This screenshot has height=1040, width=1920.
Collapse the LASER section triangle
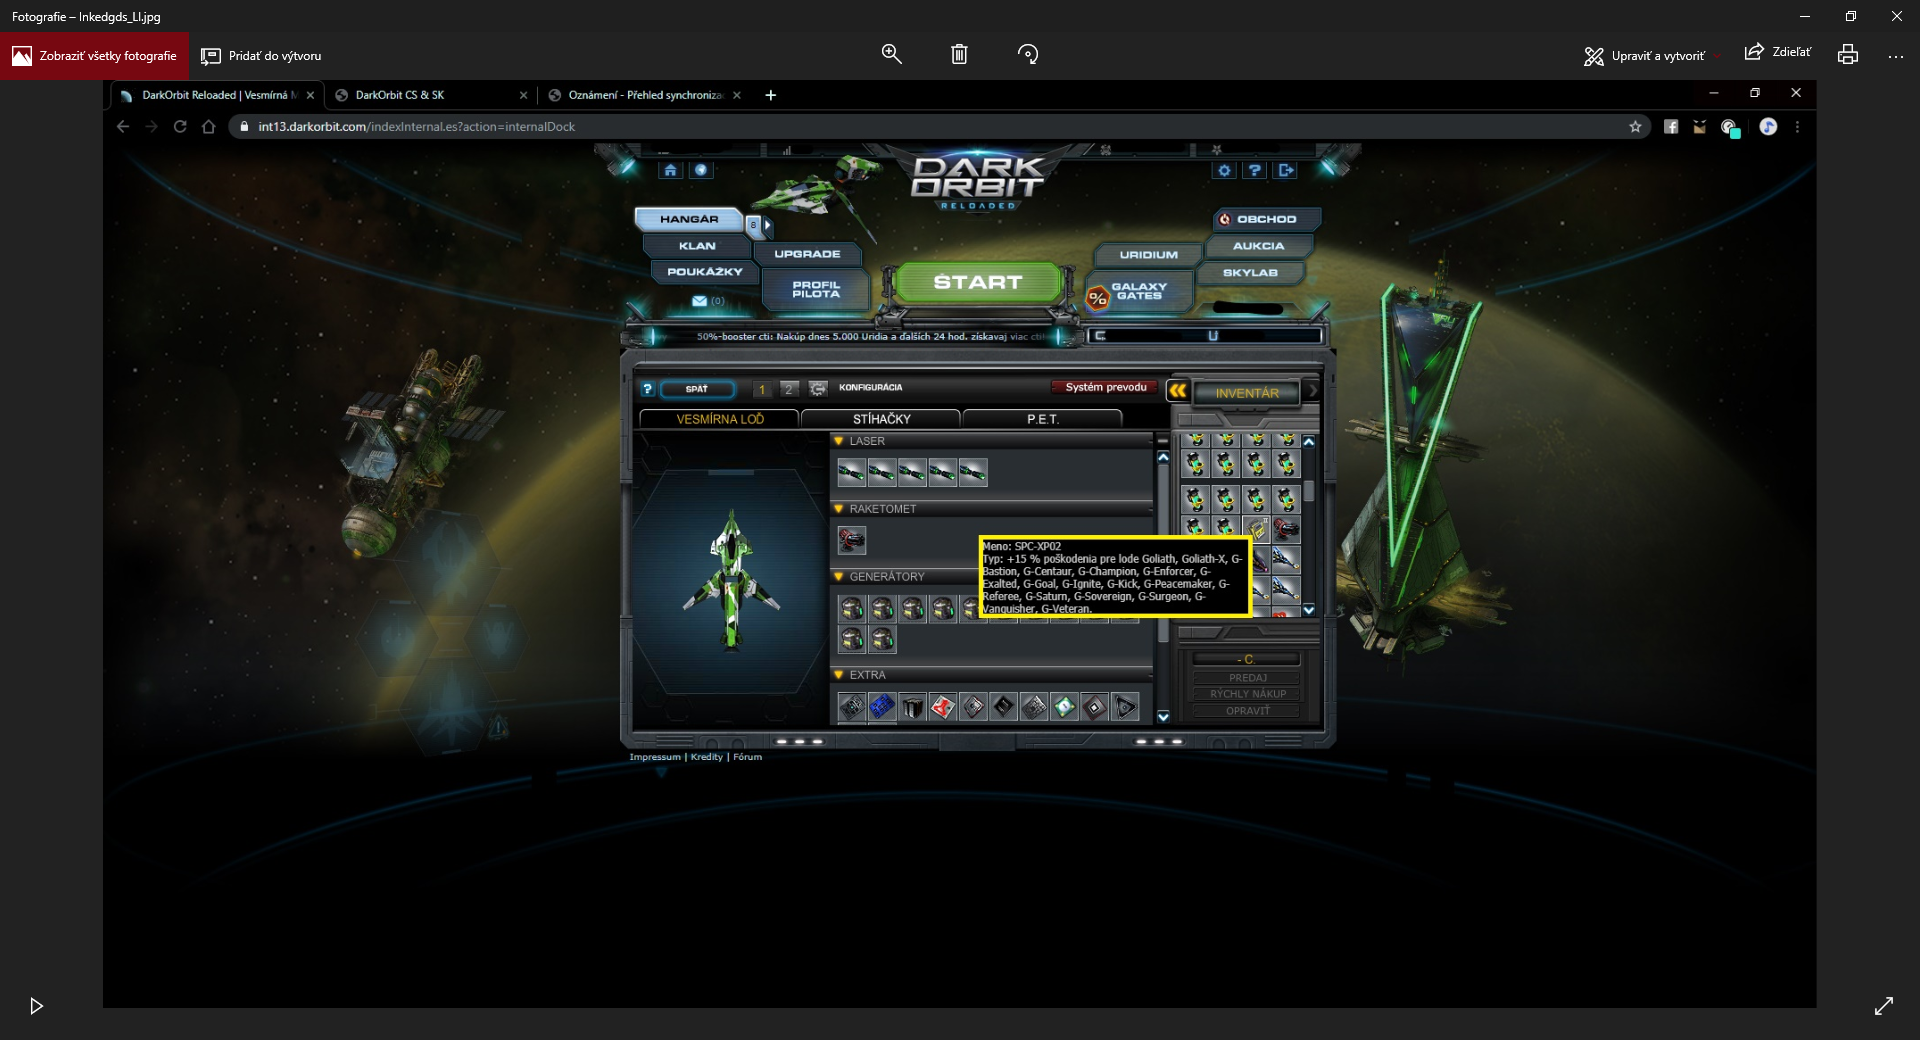[838, 441]
